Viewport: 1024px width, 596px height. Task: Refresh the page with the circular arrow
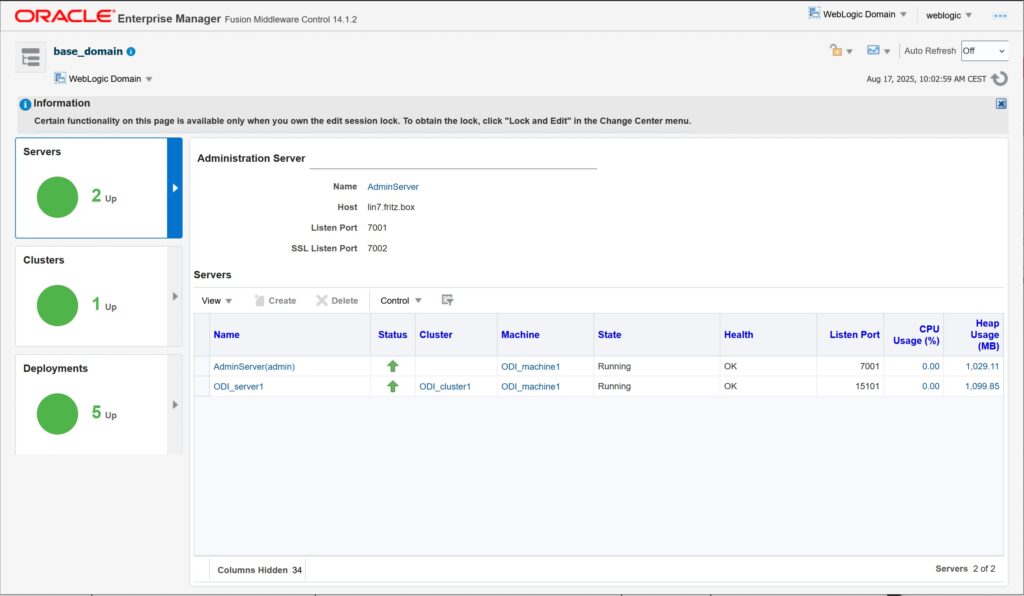coord(999,79)
